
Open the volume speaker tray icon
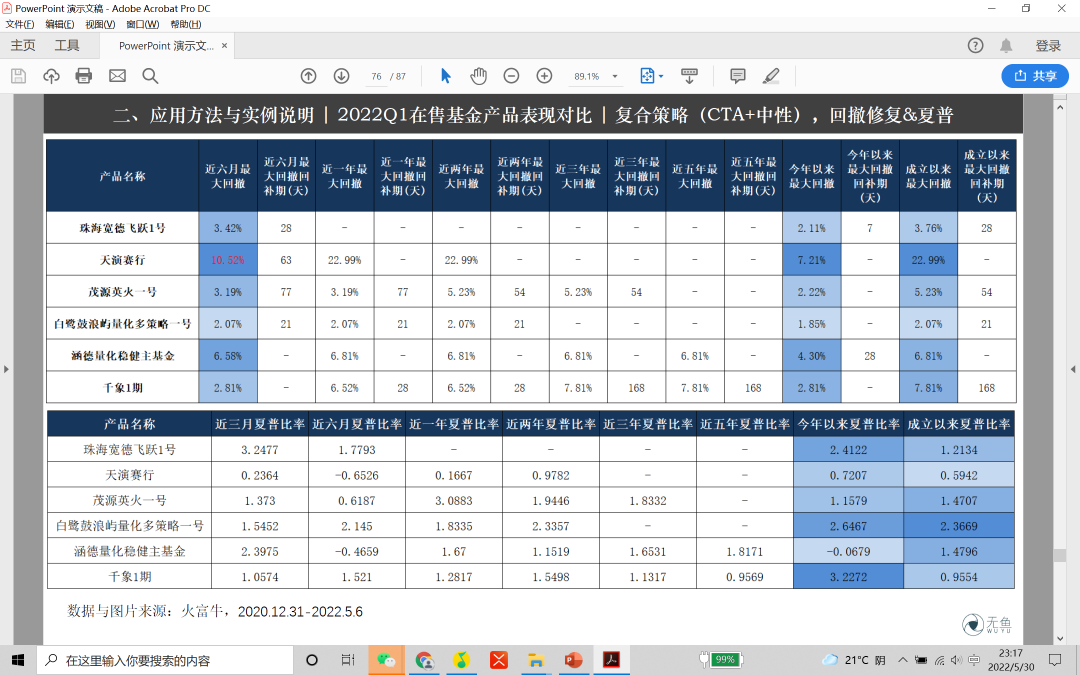tap(956, 660)
